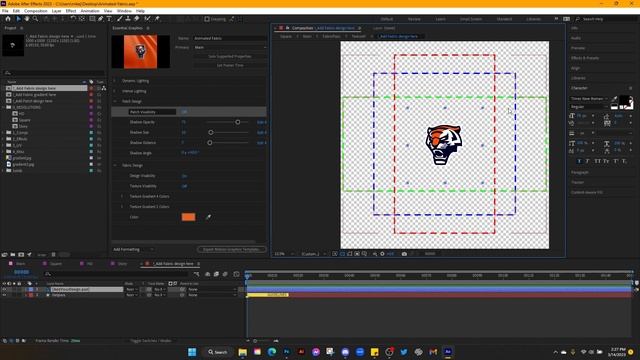Create a new folder in Project panel
640x360 pixels.
tap(13, 255)
